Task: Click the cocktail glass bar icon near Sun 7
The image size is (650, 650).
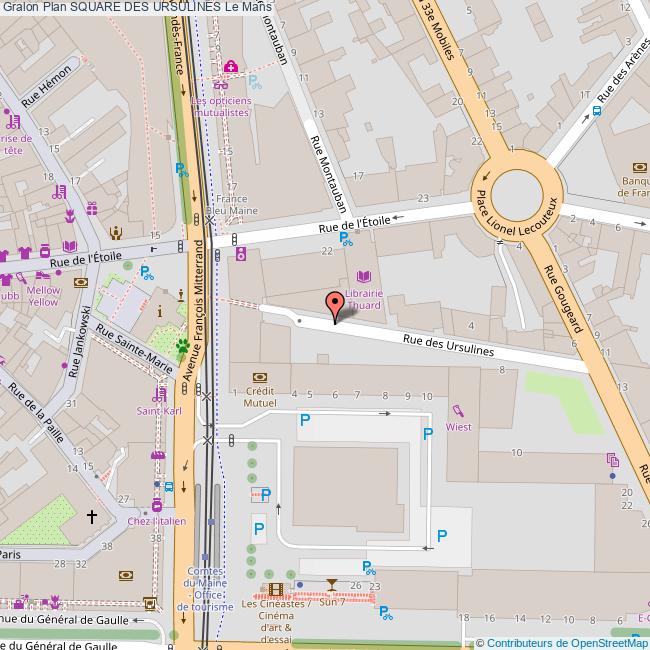Action: pyautogui.click(x=332, y=584)
